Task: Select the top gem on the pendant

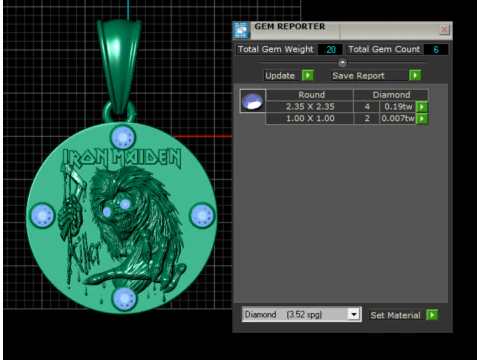Action: point(123,137)
